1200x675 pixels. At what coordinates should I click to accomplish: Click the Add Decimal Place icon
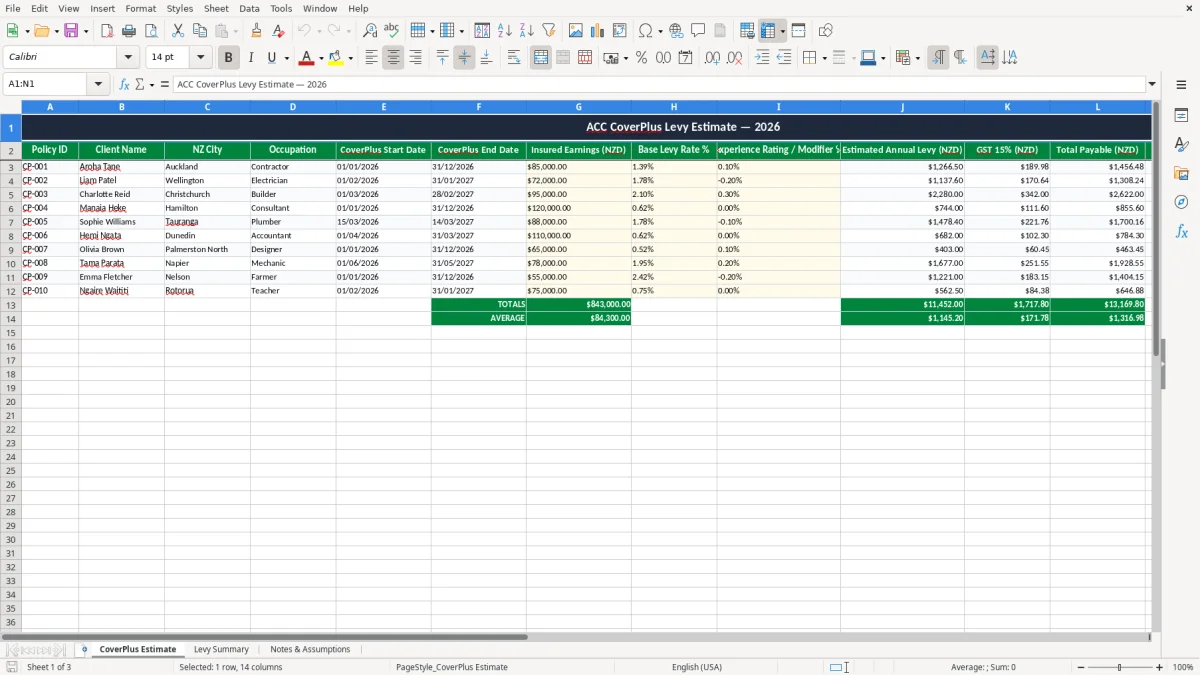click(x=712, y=58)
